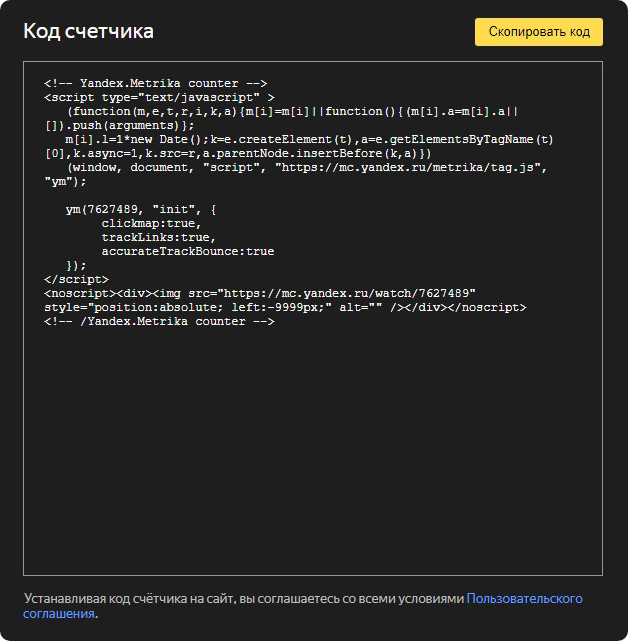Click the script type text/javascript line

[x=159, y=98]
